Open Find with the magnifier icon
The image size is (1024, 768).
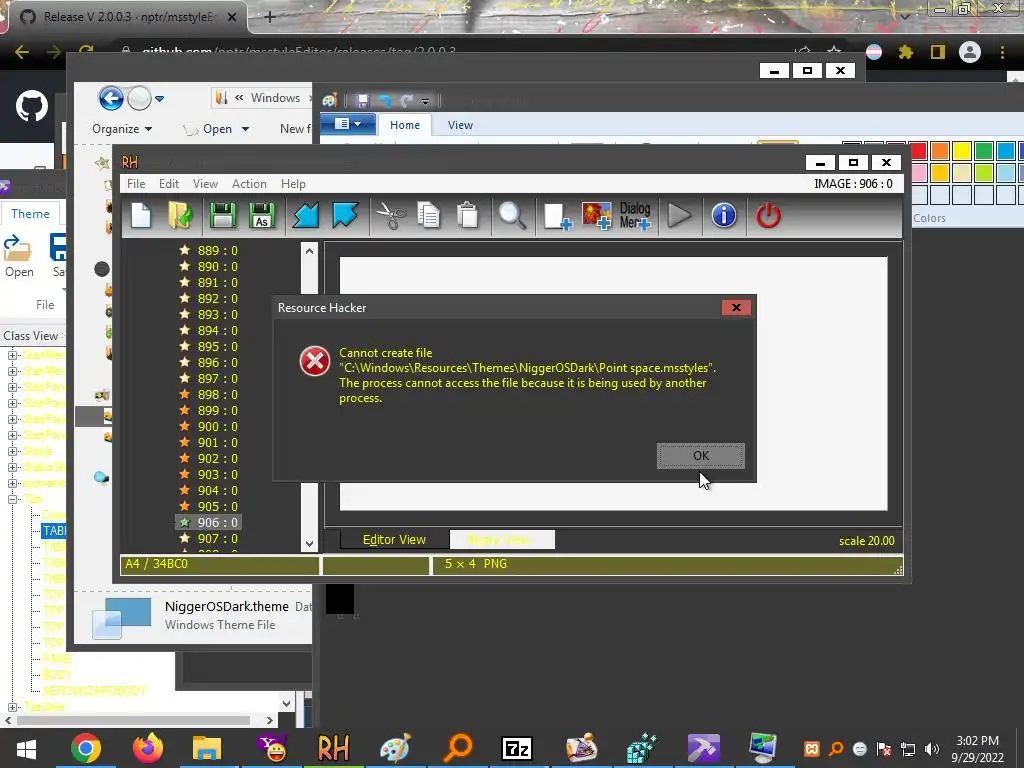[512, 216]
